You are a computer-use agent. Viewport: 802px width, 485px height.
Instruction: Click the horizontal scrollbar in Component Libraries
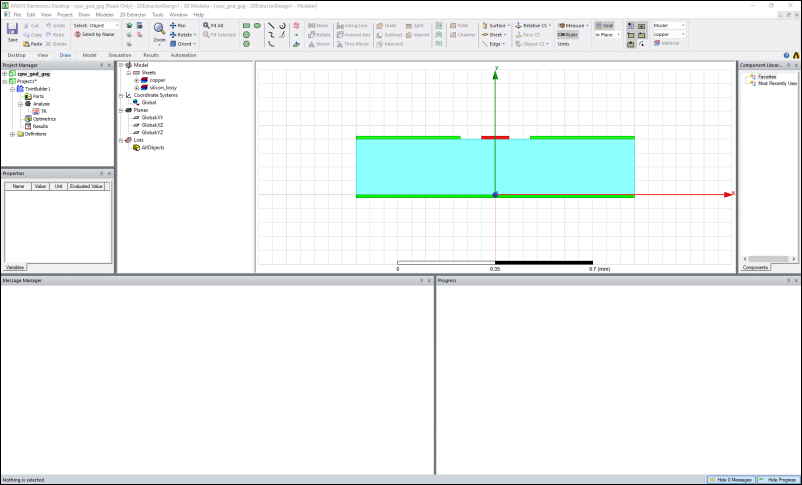[x=769, y=259]
